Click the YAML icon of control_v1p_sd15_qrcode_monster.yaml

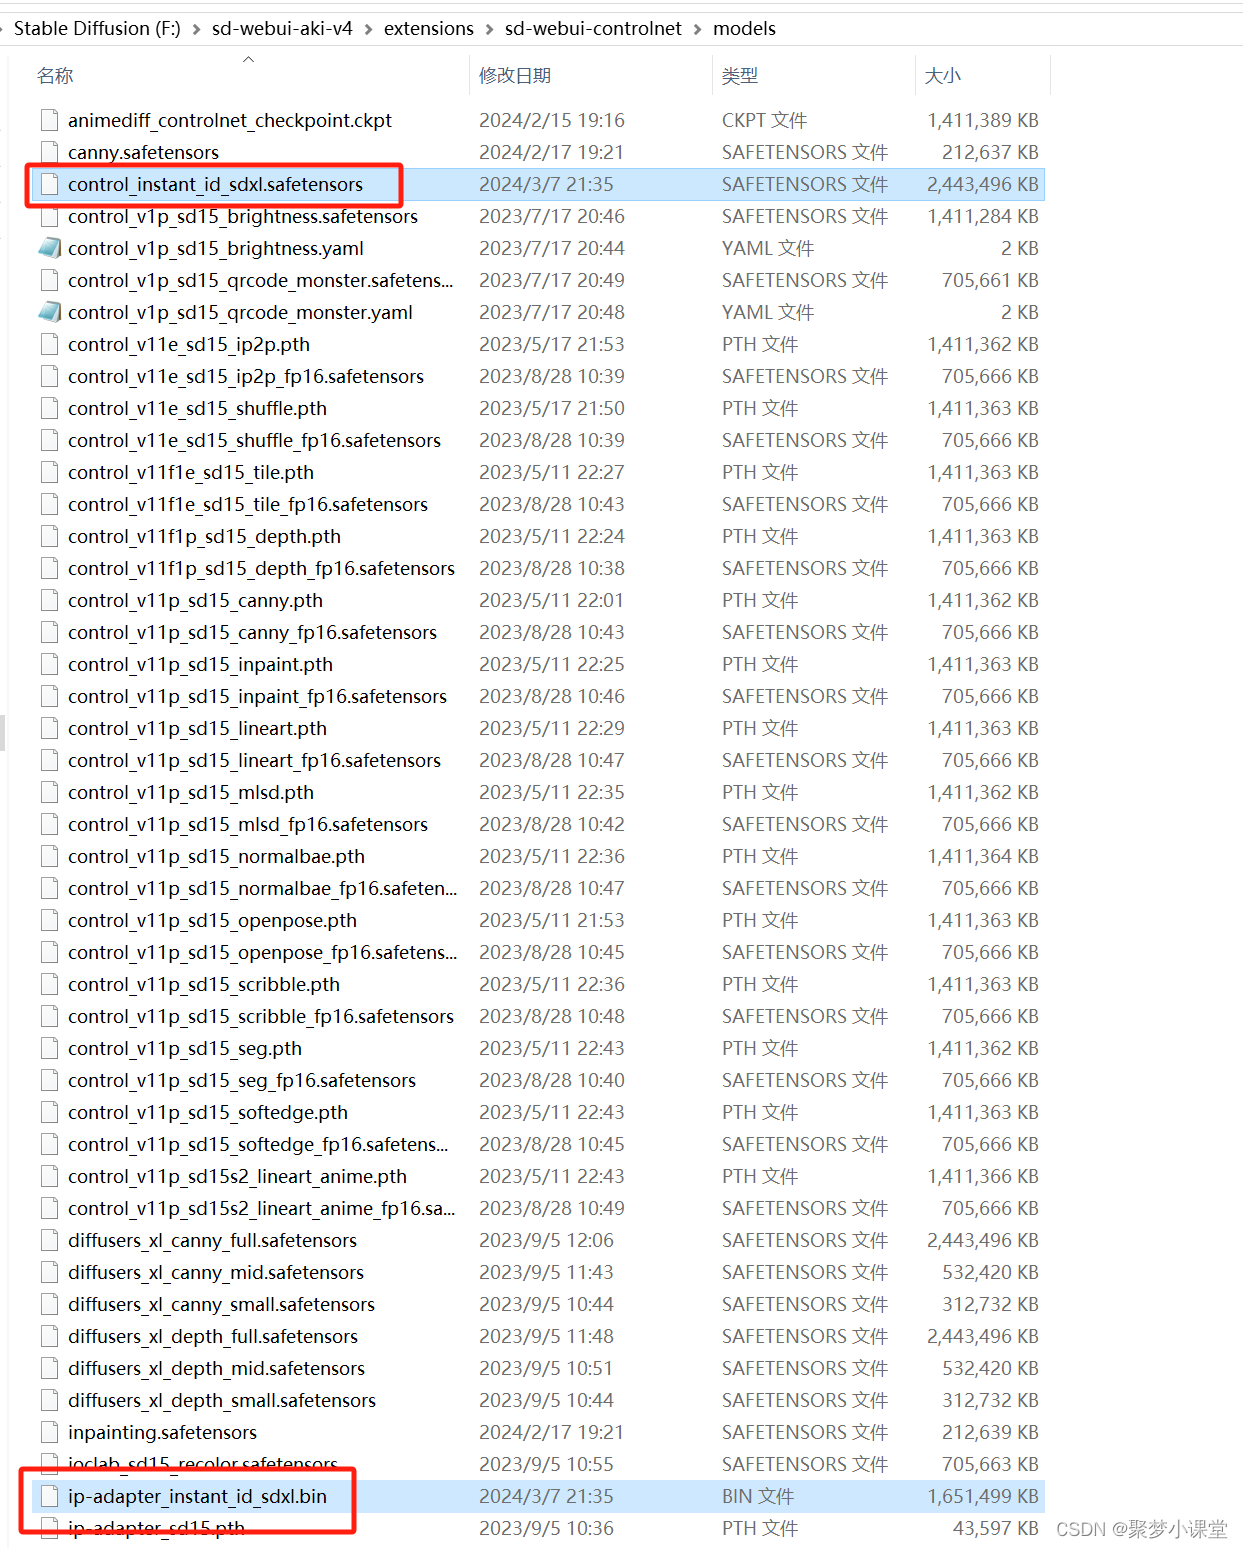(x=49, y=312)
